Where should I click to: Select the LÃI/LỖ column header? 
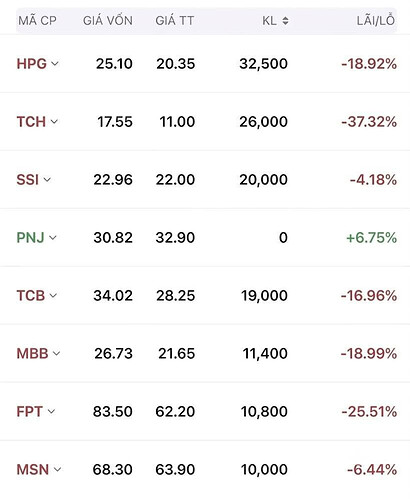376,20
